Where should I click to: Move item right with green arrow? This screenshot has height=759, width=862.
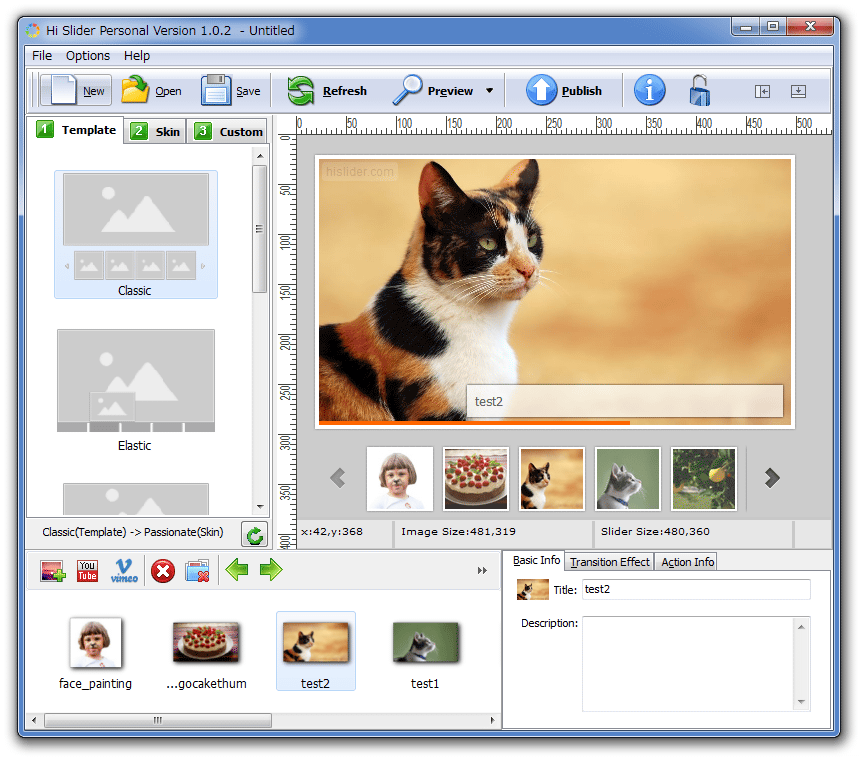271,570
